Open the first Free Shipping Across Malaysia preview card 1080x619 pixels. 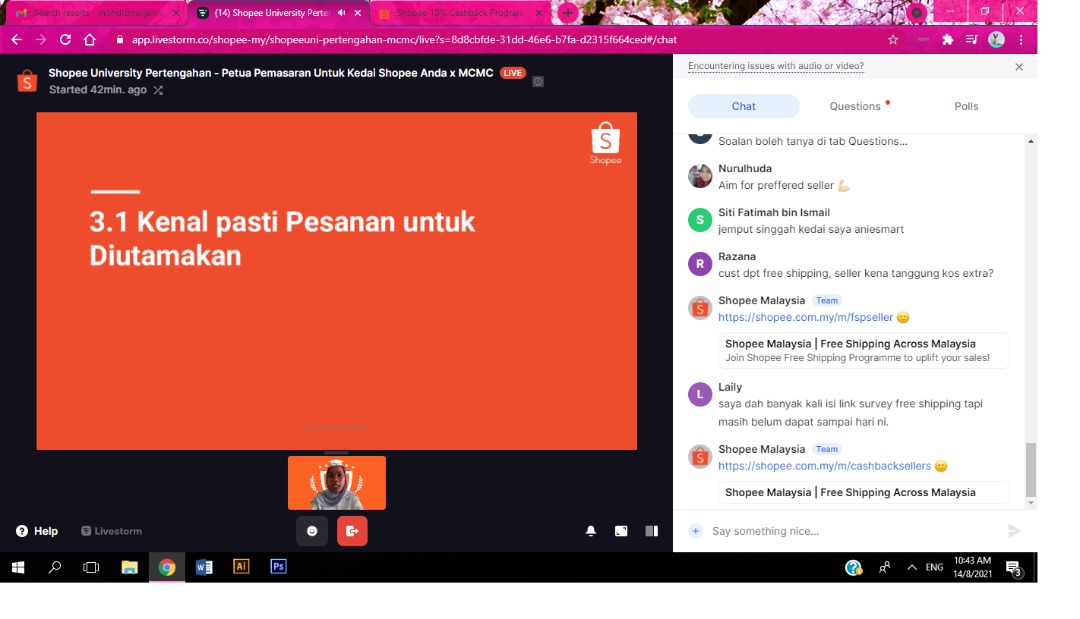click(863, 350)
